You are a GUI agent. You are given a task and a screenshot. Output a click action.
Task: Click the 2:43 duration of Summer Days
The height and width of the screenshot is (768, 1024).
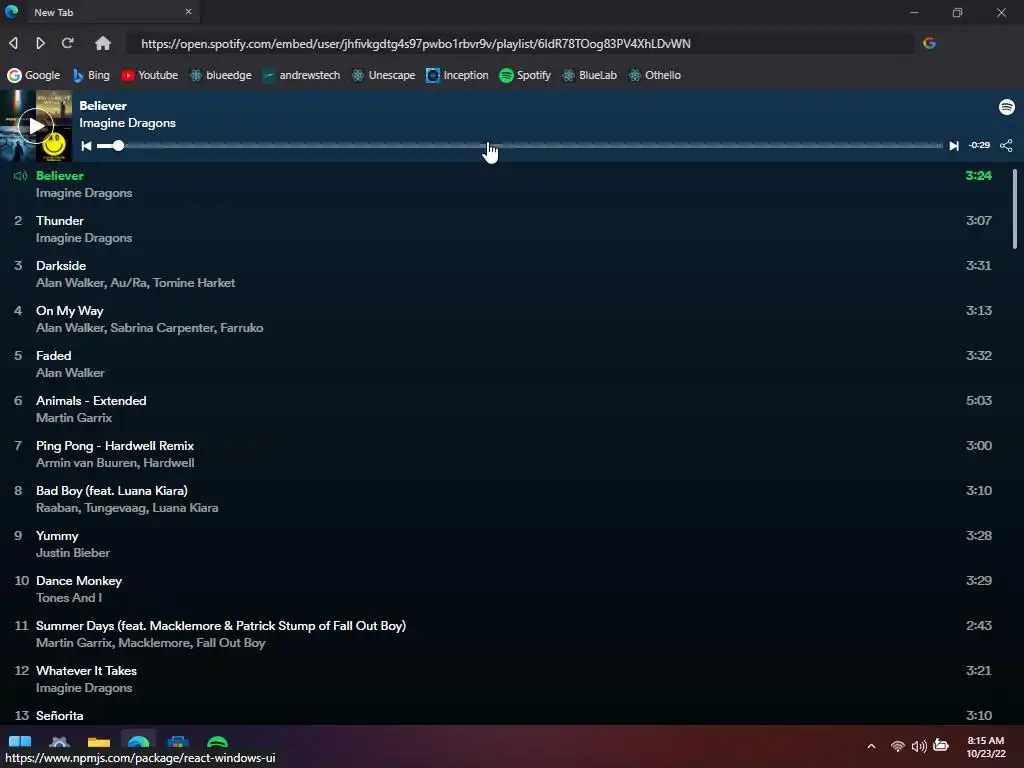[978, 626]
